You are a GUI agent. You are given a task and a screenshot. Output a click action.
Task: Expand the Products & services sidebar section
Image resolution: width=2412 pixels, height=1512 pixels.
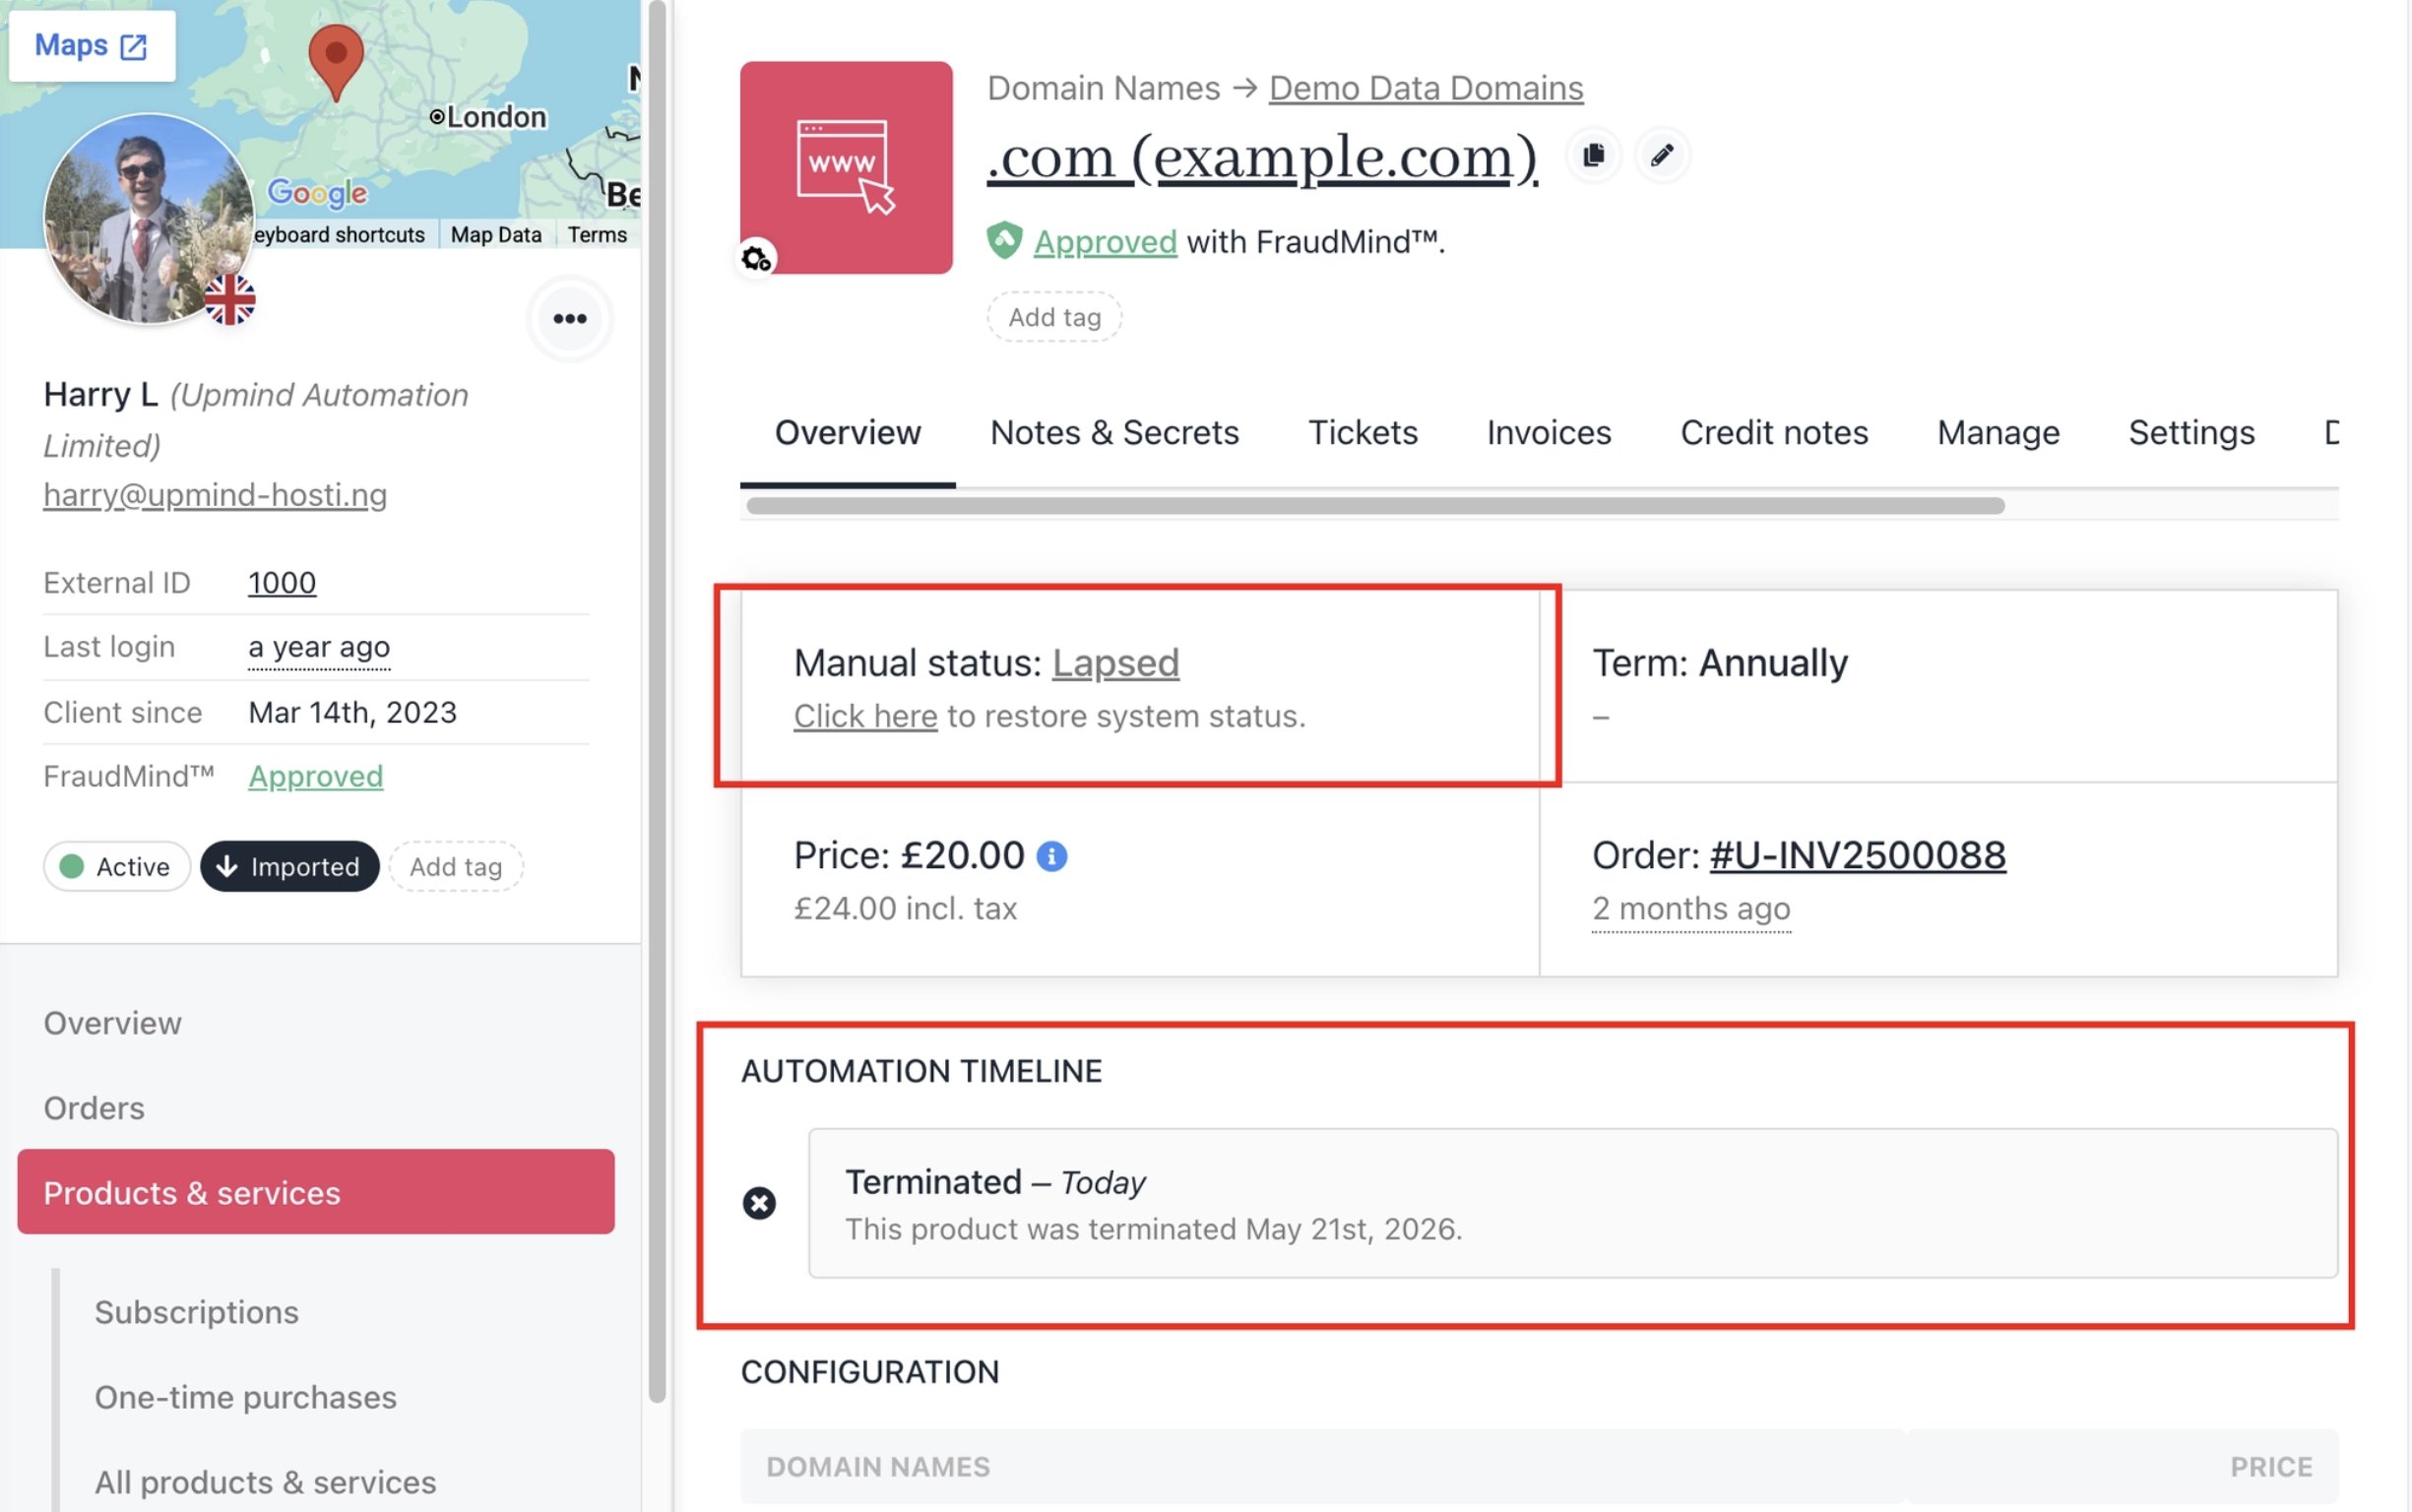tap(316, 1192)
